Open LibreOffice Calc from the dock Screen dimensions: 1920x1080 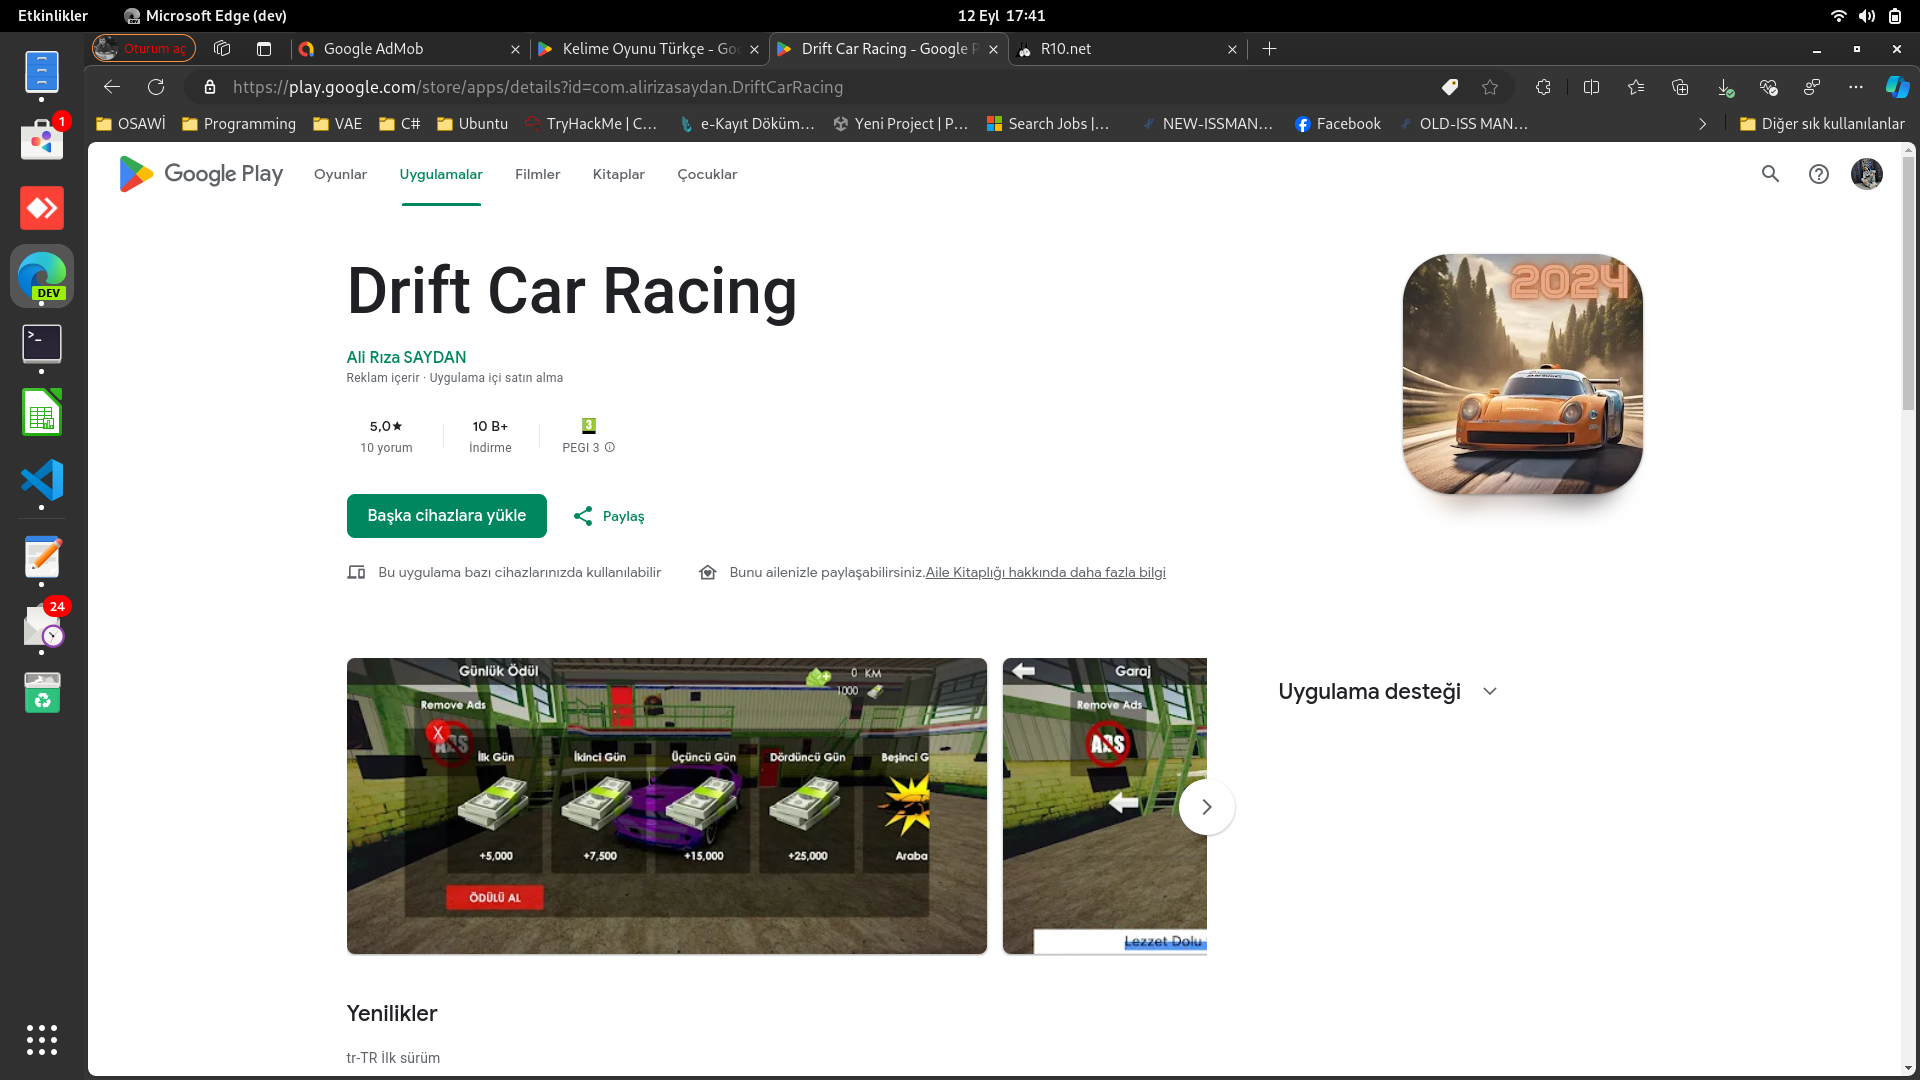click(x=42, y=412)
